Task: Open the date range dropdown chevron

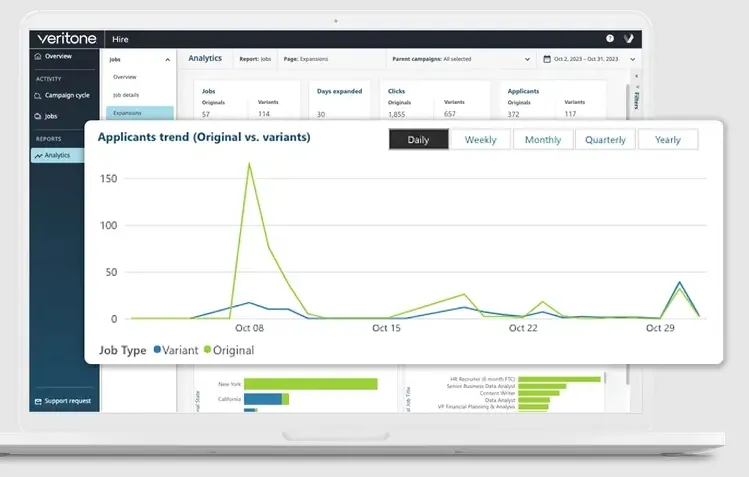Action: click(x=632, y=59)
